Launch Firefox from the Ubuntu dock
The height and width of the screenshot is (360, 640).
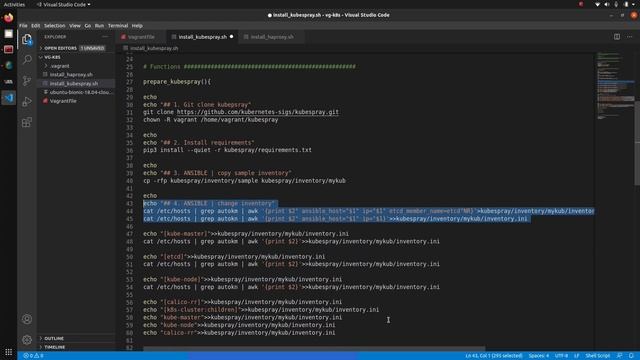[x=9, y=18]
